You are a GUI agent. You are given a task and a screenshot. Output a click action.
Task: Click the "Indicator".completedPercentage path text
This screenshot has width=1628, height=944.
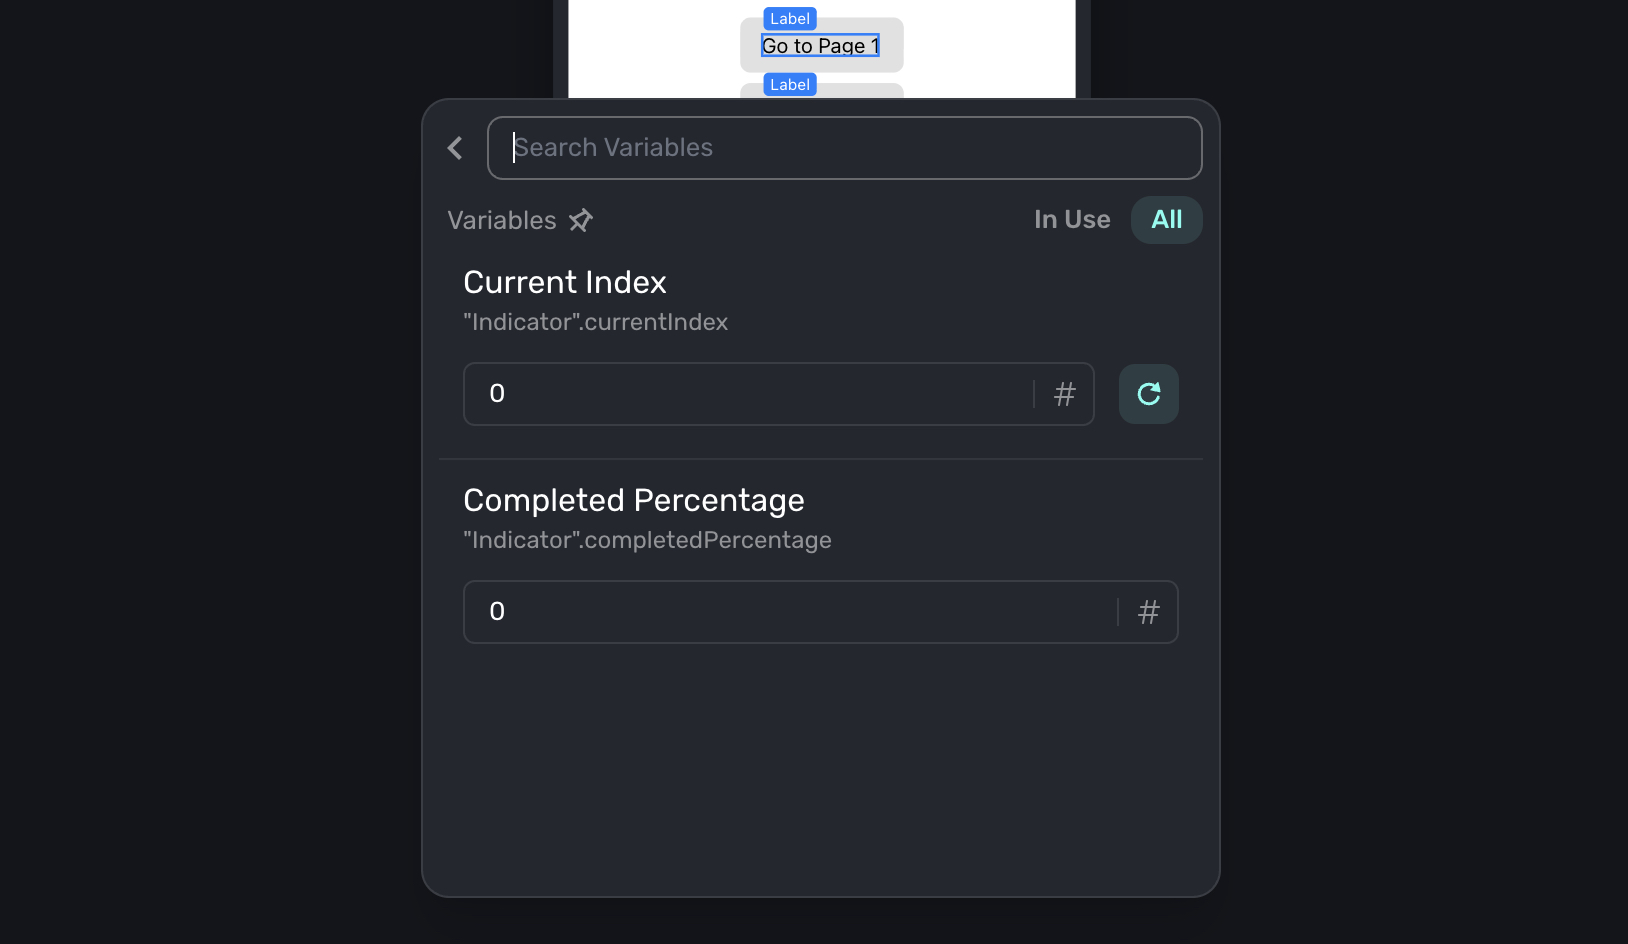click(648, 540)
